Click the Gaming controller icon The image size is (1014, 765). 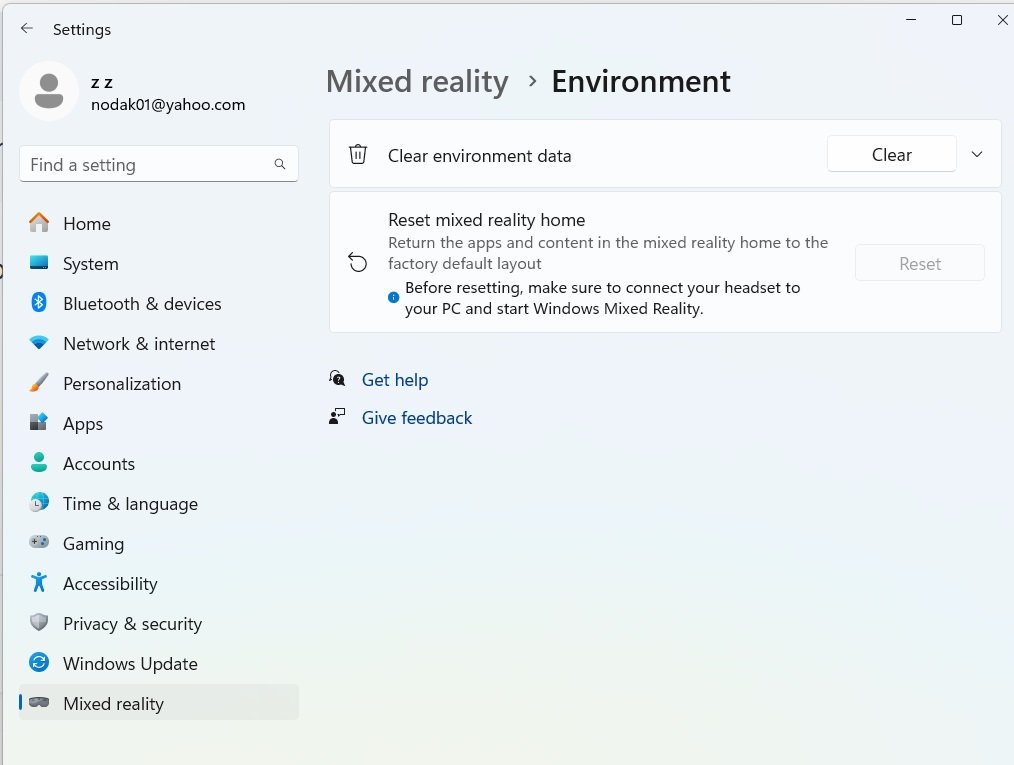click(x=39, y=543)
